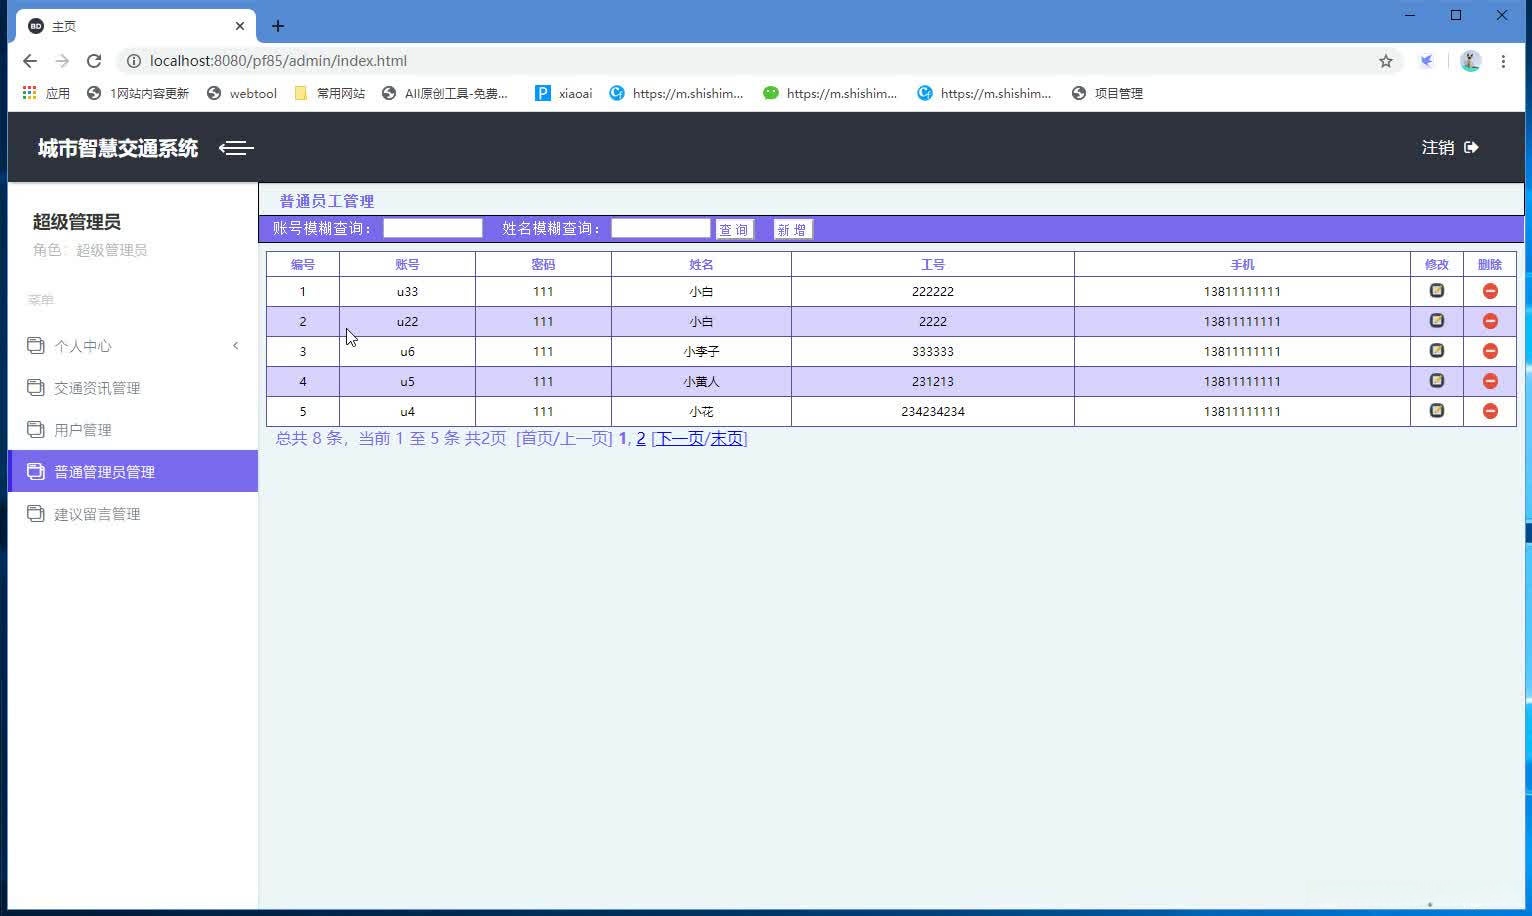Click the 下一页 next page link

click(x=679, y=438)
